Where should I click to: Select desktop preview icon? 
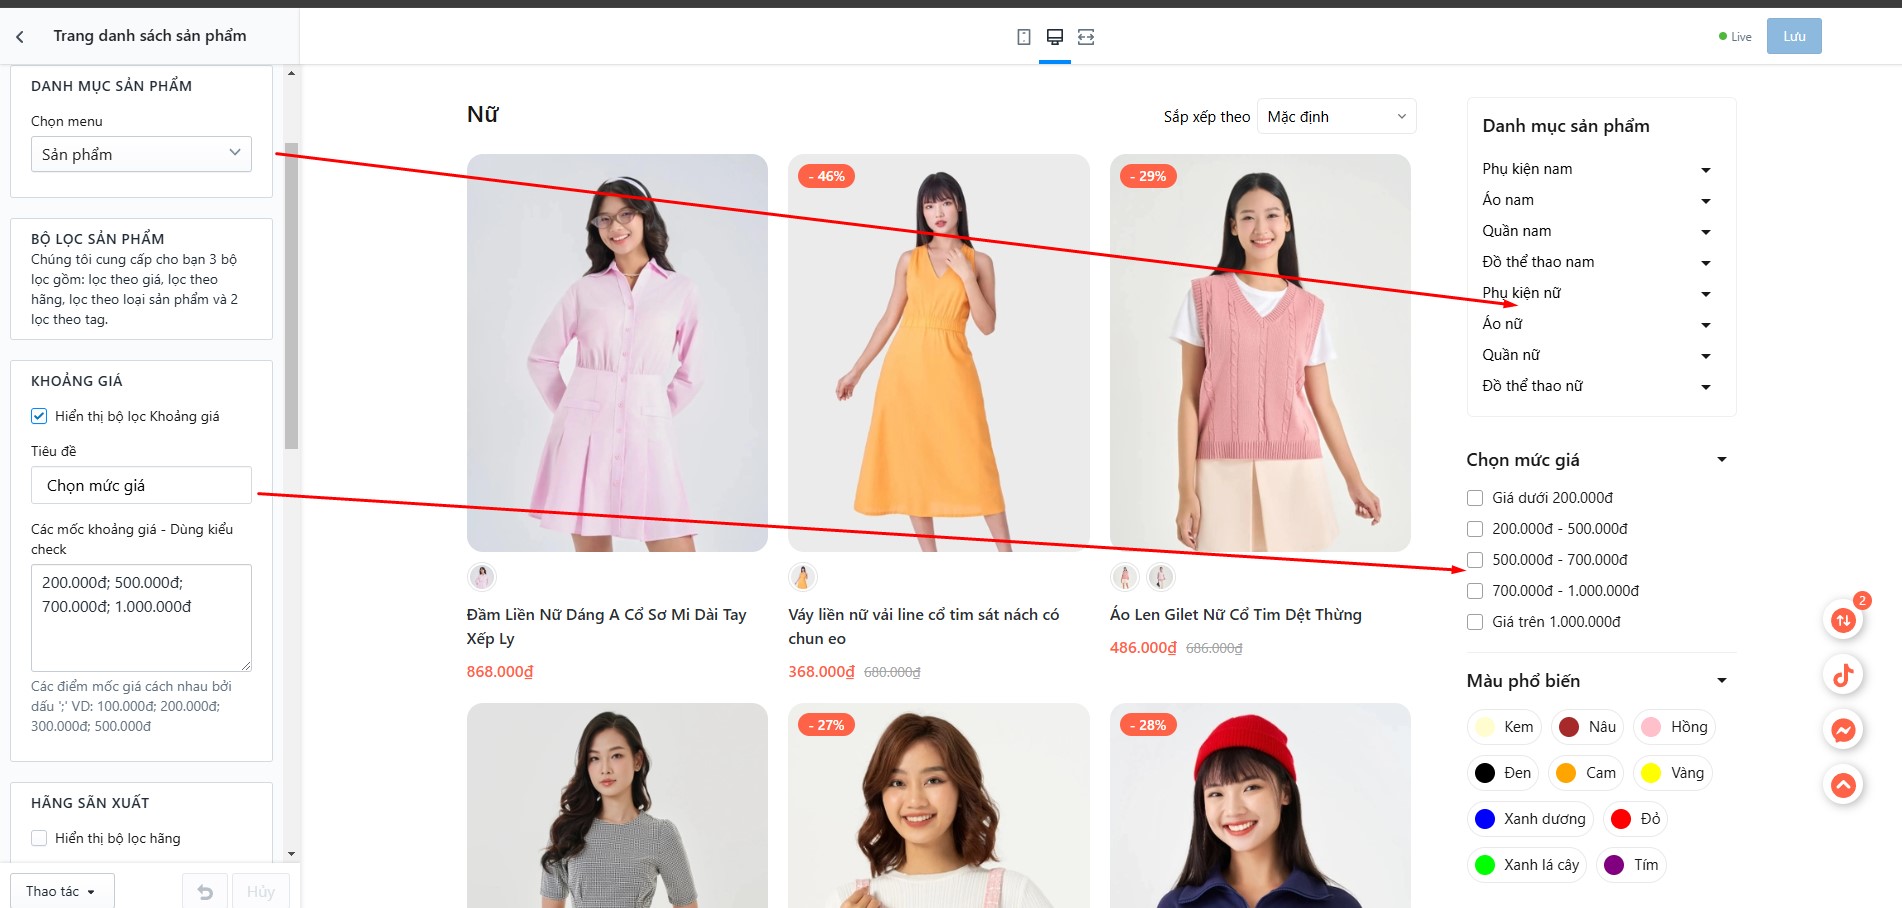[x=1055, y=37]
